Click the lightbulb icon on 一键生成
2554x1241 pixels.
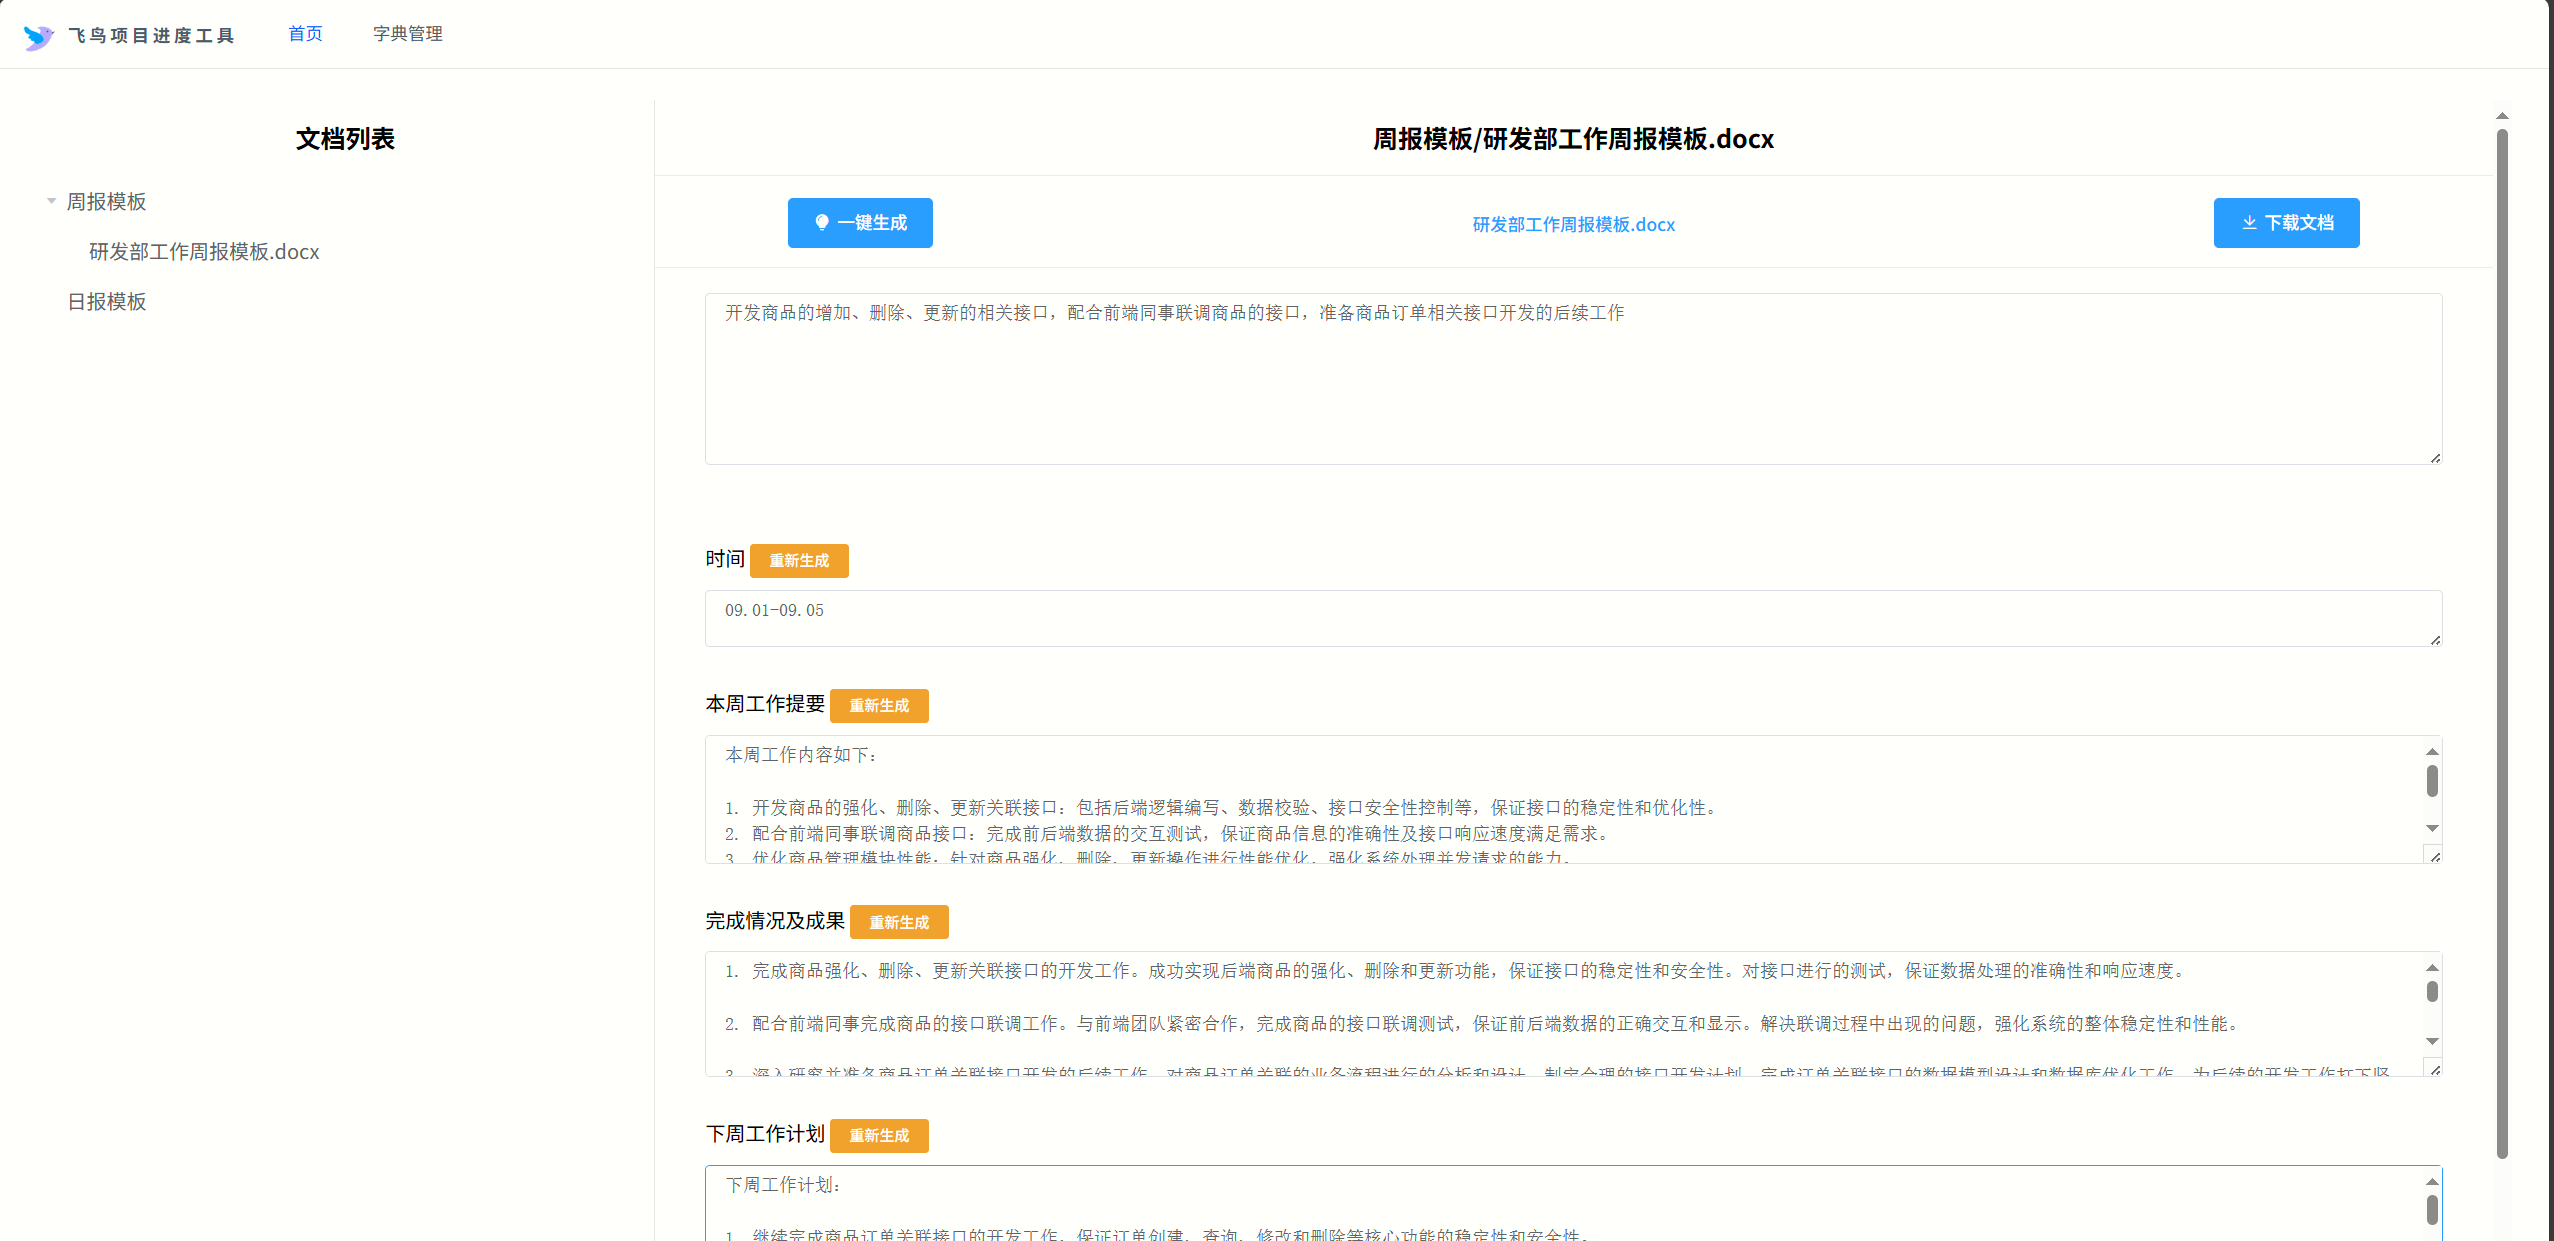click(822, 222)
